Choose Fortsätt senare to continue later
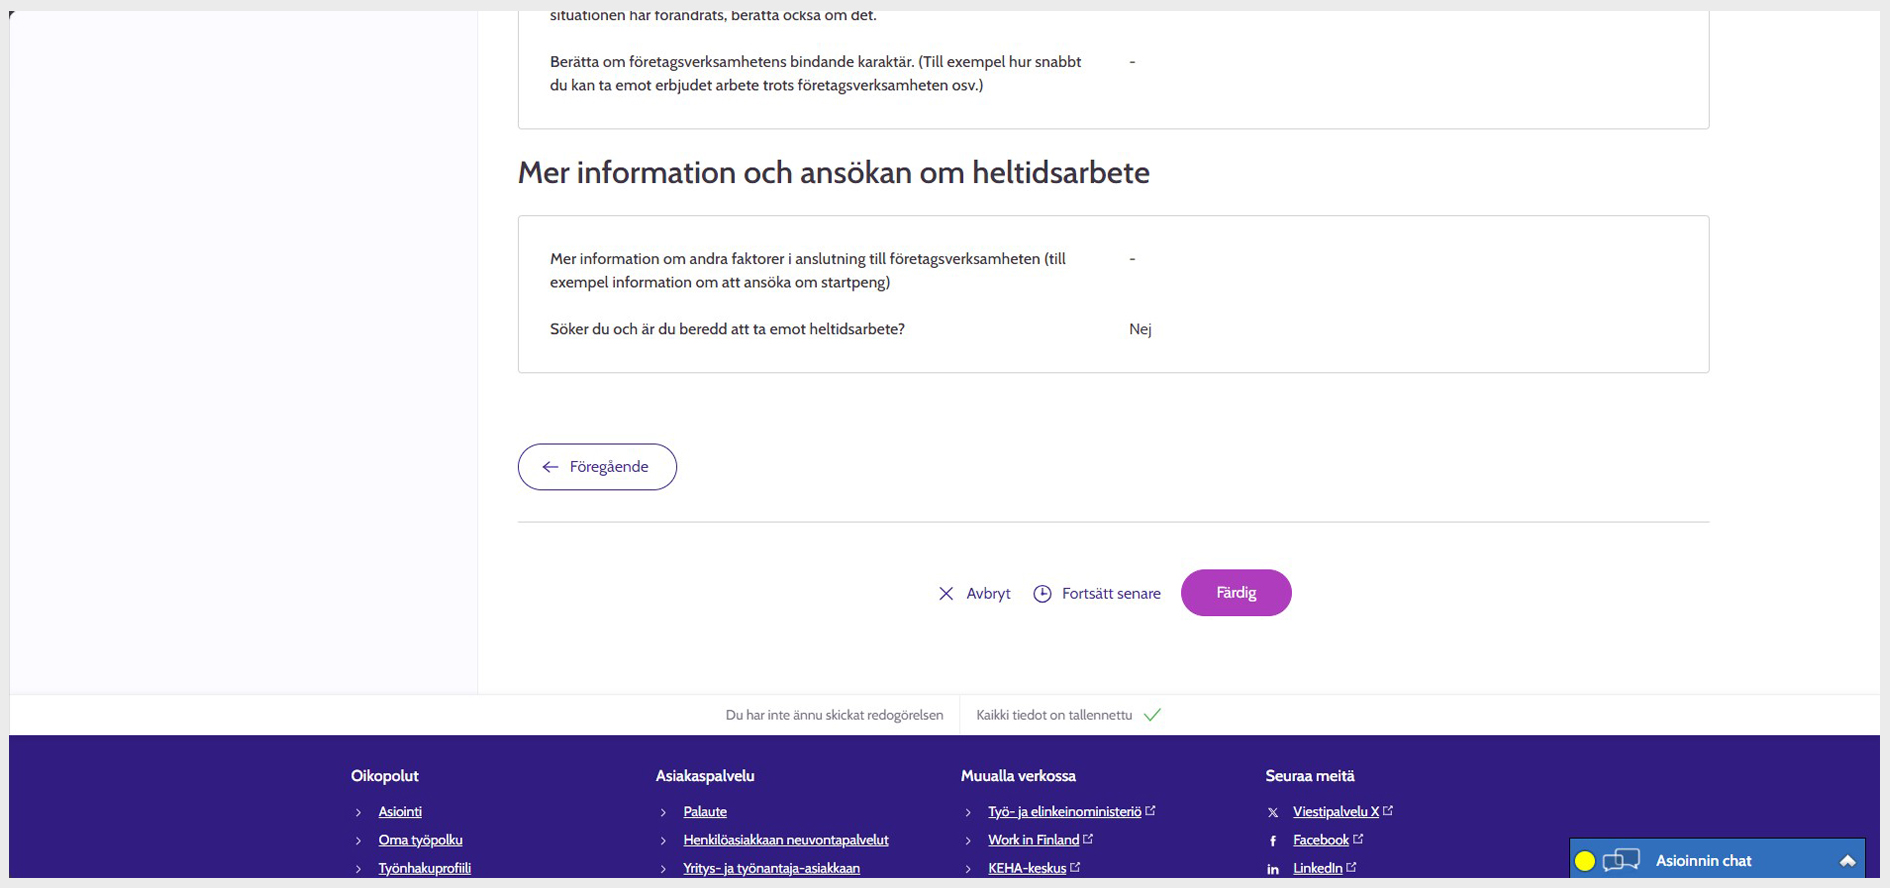Image resolution: width=1890 pixels, height=888 pixels. coord(1097,594)
